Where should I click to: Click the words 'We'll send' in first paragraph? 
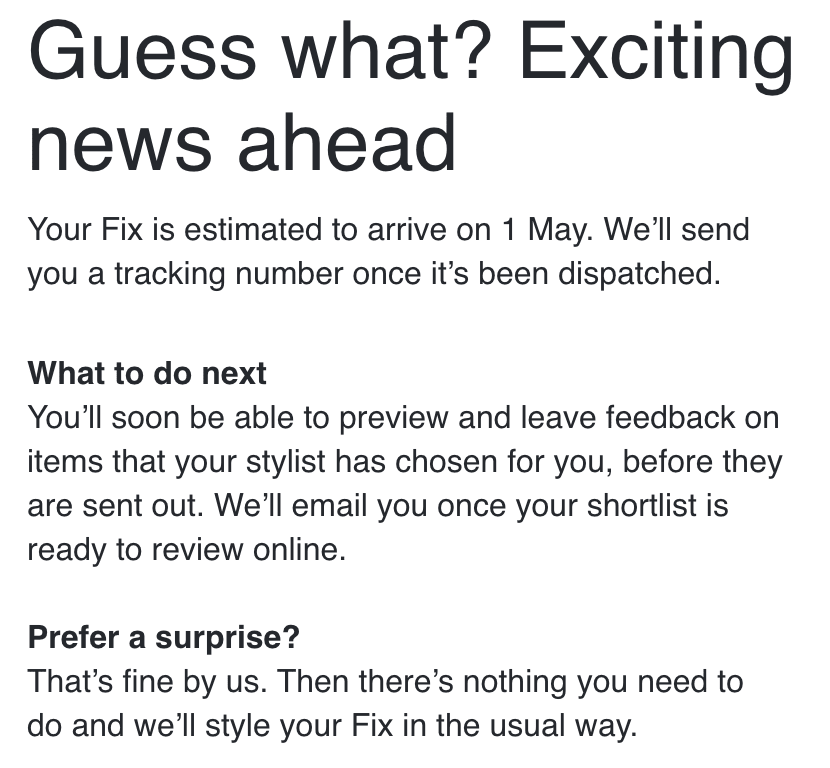tap(676, 230)
